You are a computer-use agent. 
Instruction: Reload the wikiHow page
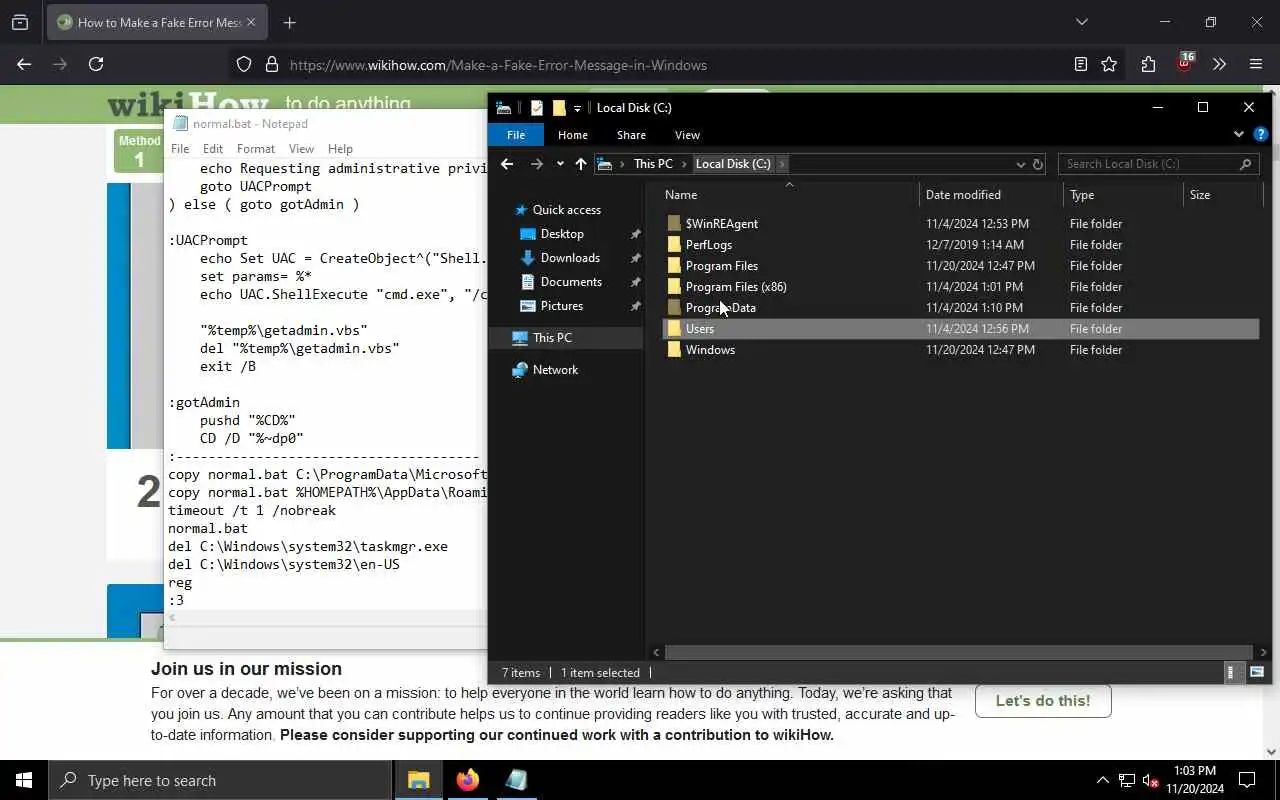96,64
